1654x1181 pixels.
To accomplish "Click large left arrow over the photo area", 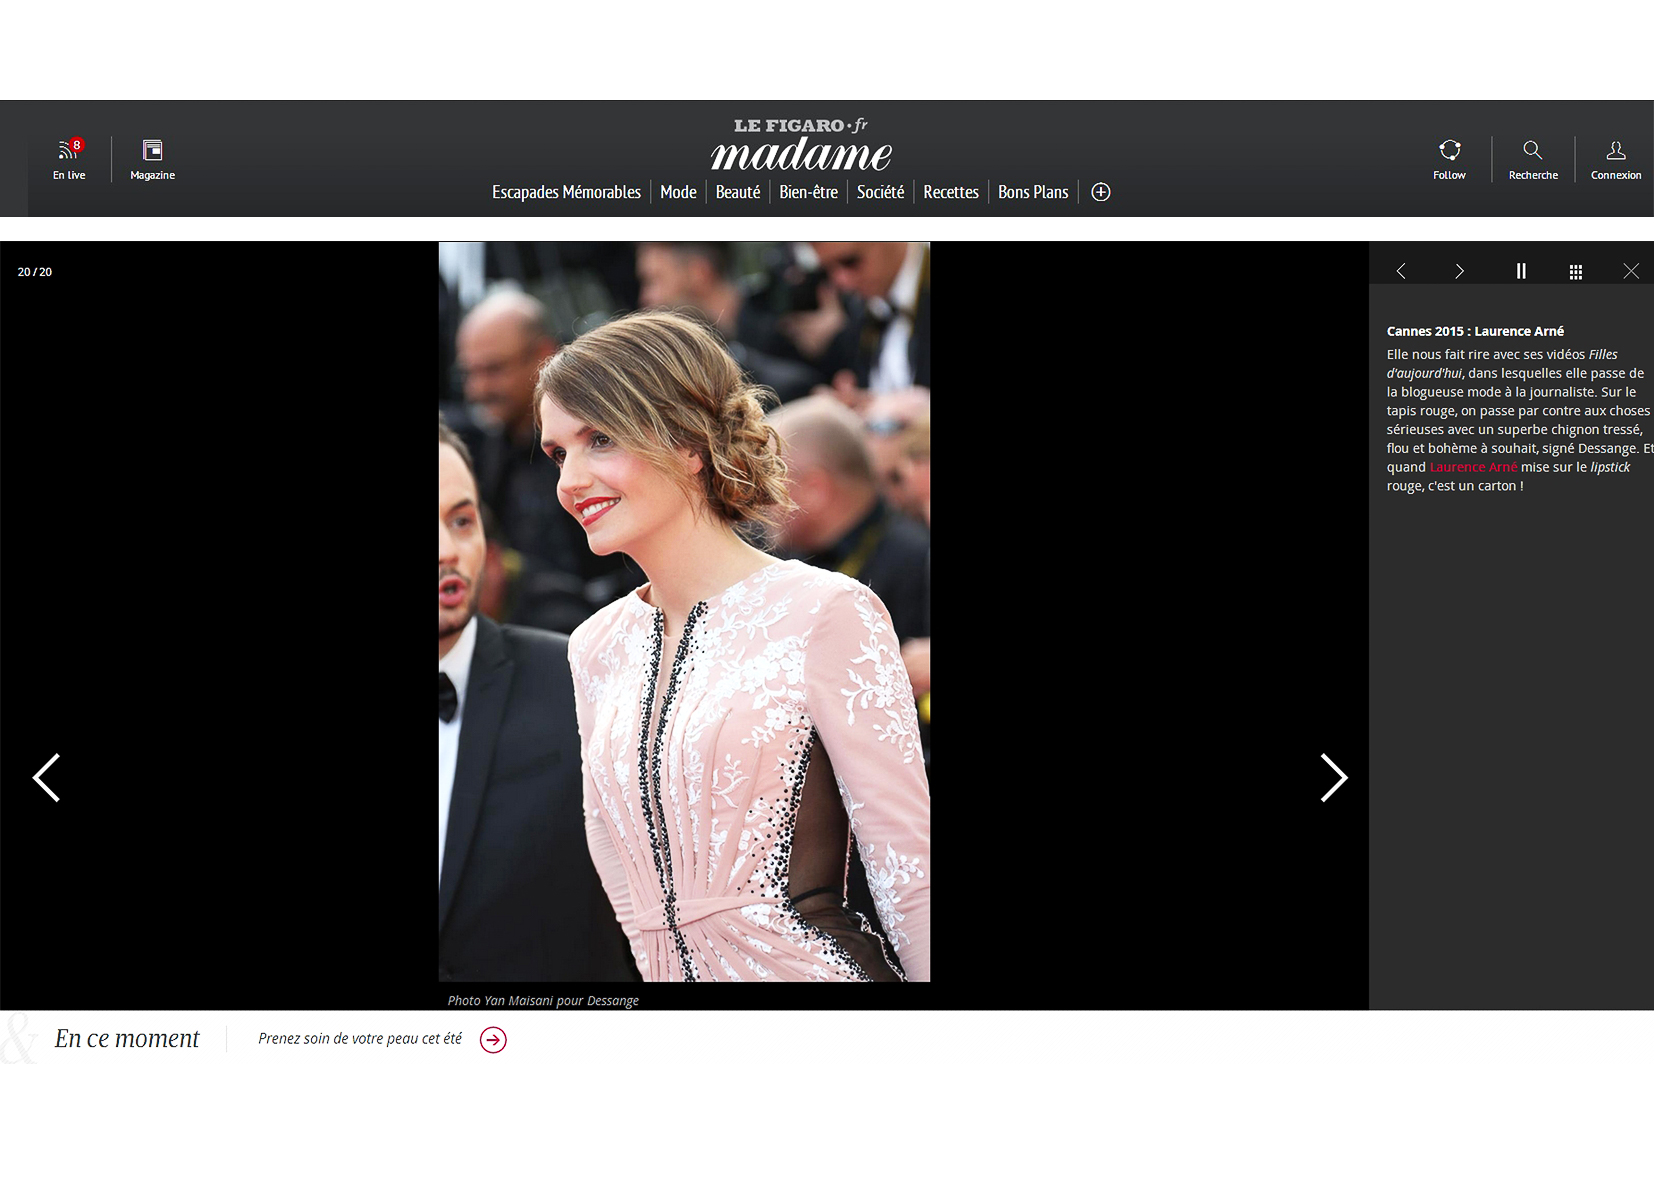I will click(47, 777).
